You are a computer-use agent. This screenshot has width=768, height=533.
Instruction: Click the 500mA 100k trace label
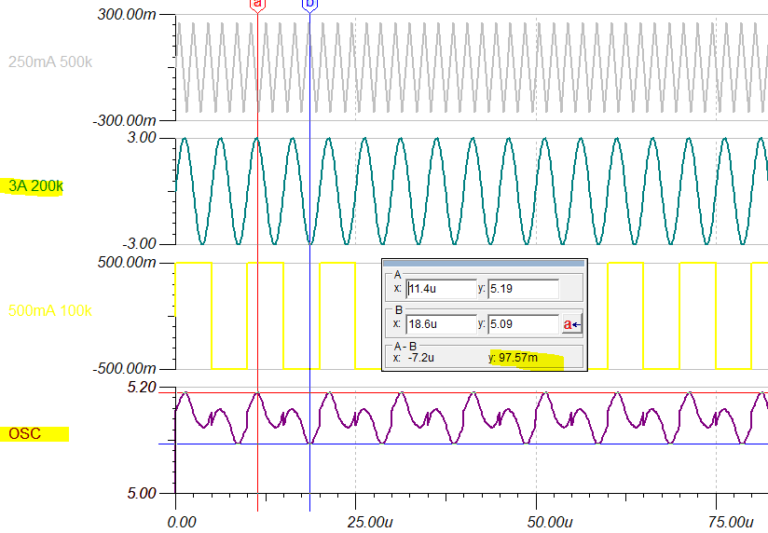coord(50,311)
